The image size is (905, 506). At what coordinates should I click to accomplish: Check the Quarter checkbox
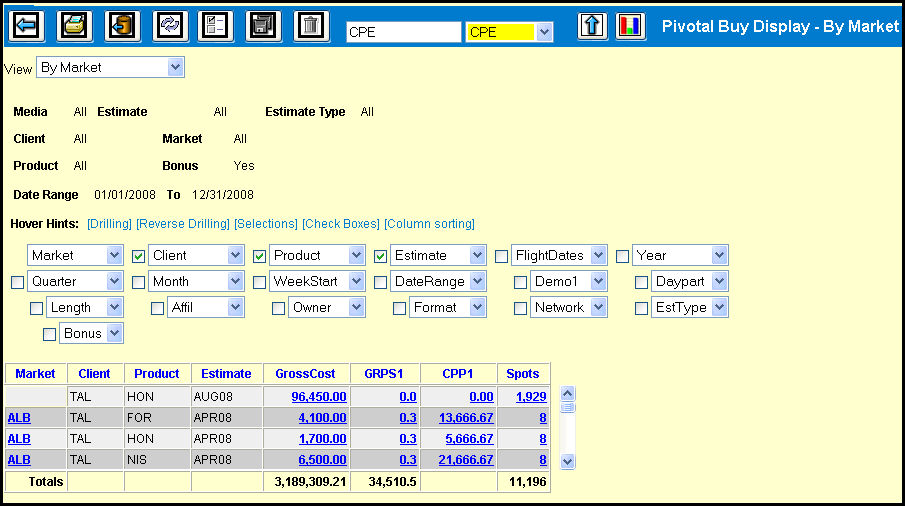pos(17,282)
